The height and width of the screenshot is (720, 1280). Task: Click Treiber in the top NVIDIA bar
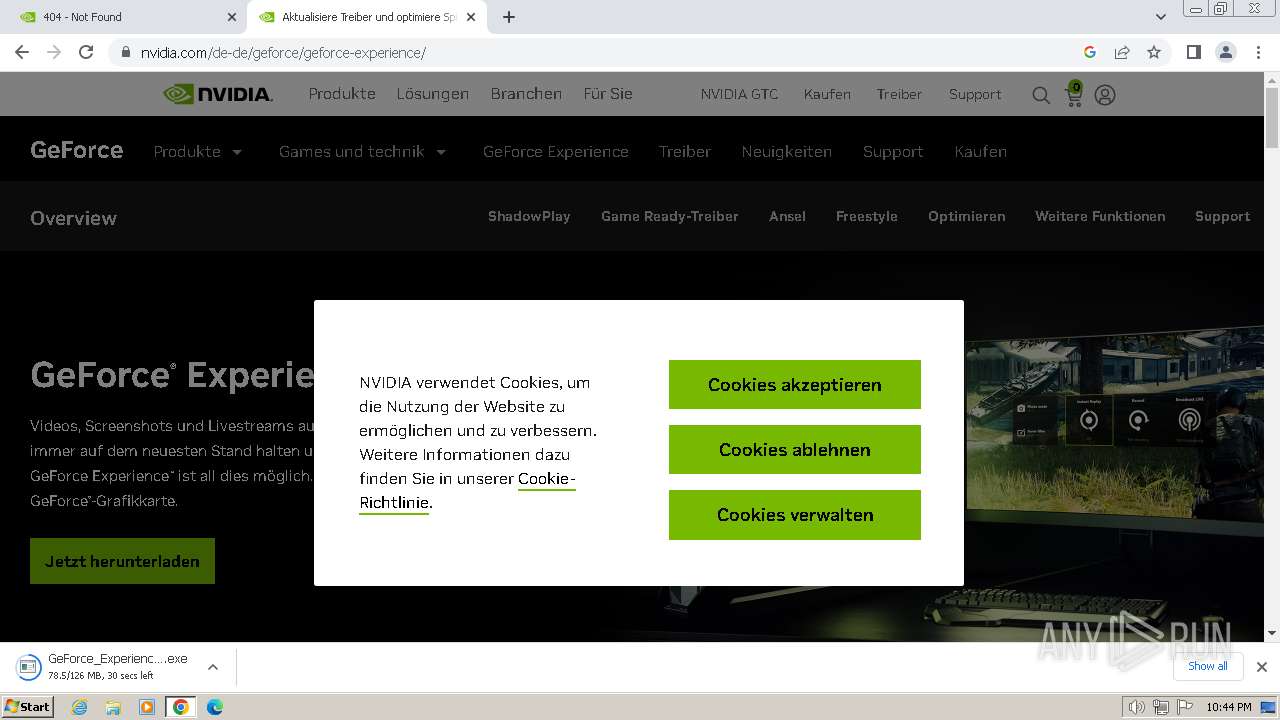click(x=899, y=94)
